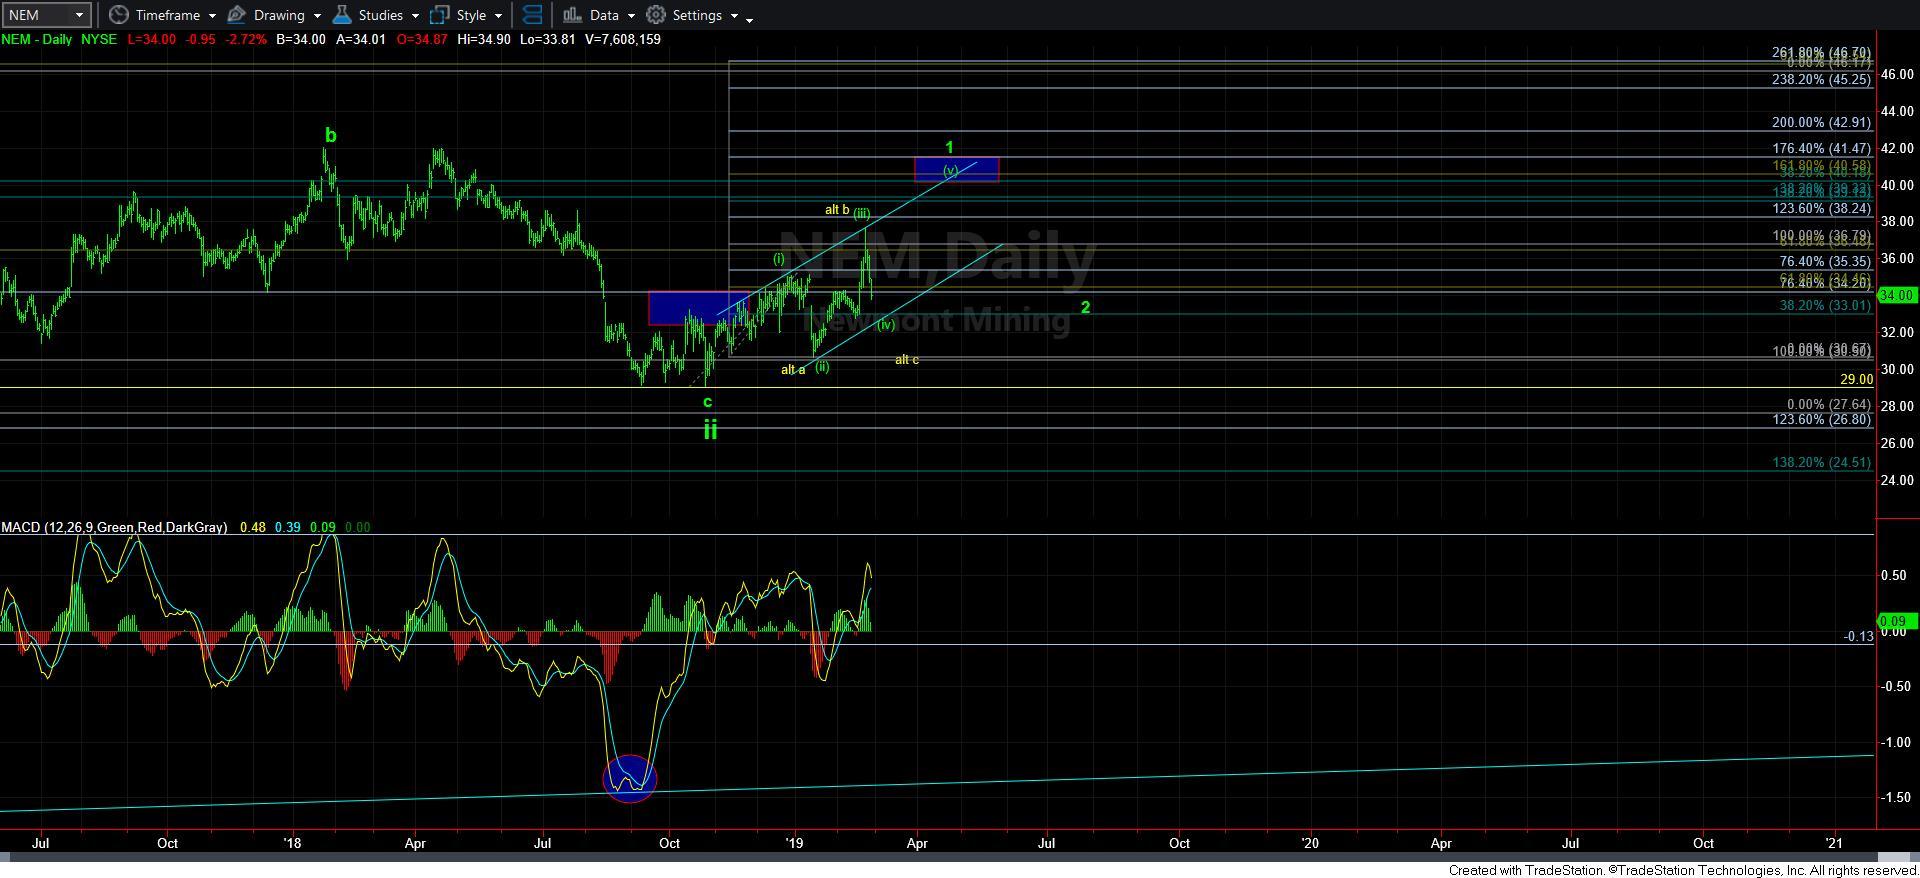This screenshot has height=878, width=1920.
Task: Click the green 0.09 MACD axis tag
Action: tap(1897, 621)
